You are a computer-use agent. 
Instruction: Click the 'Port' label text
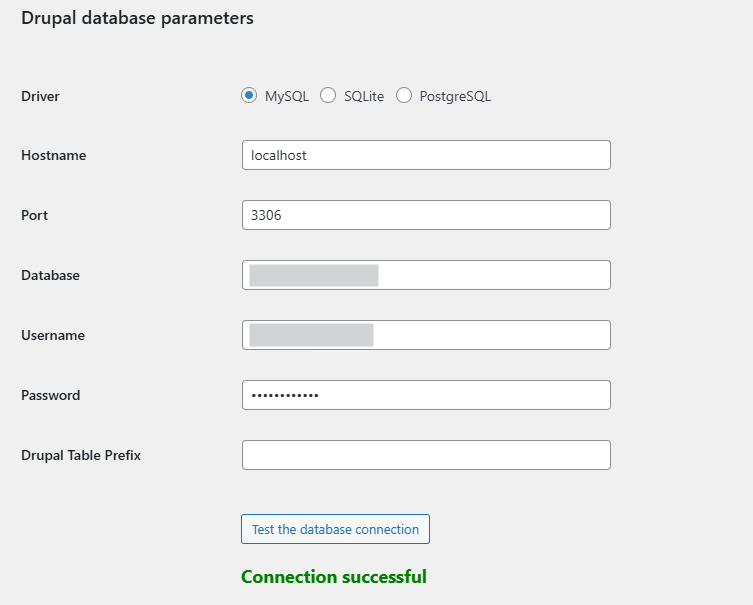[35, 215]
